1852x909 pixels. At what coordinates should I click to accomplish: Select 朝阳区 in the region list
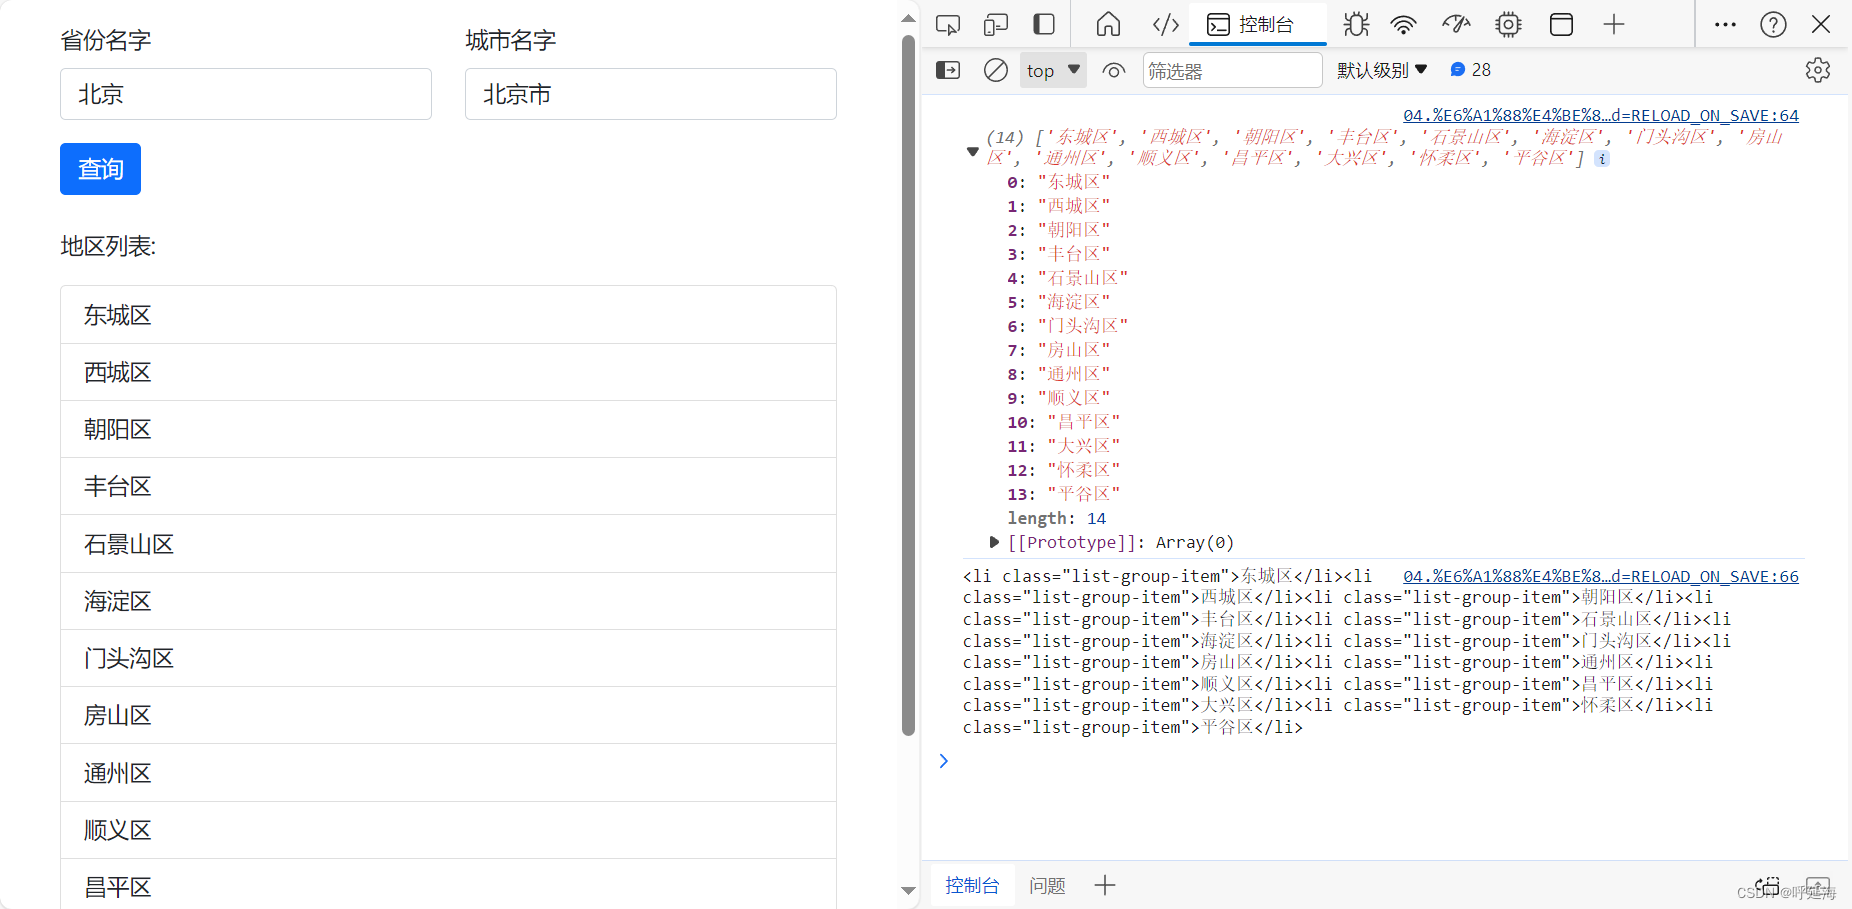tap(448, 429)
